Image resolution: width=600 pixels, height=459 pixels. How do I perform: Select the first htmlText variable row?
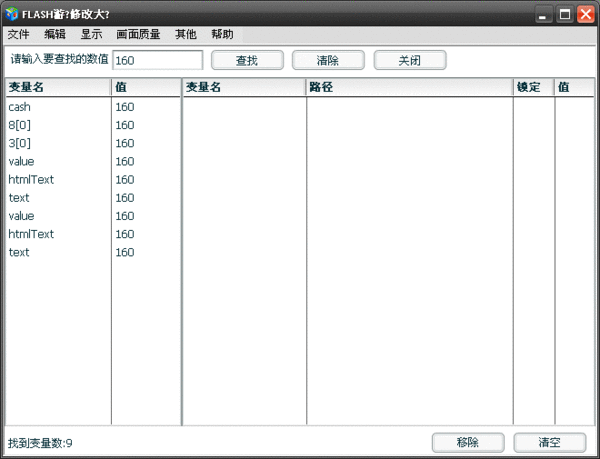(93, 179)
